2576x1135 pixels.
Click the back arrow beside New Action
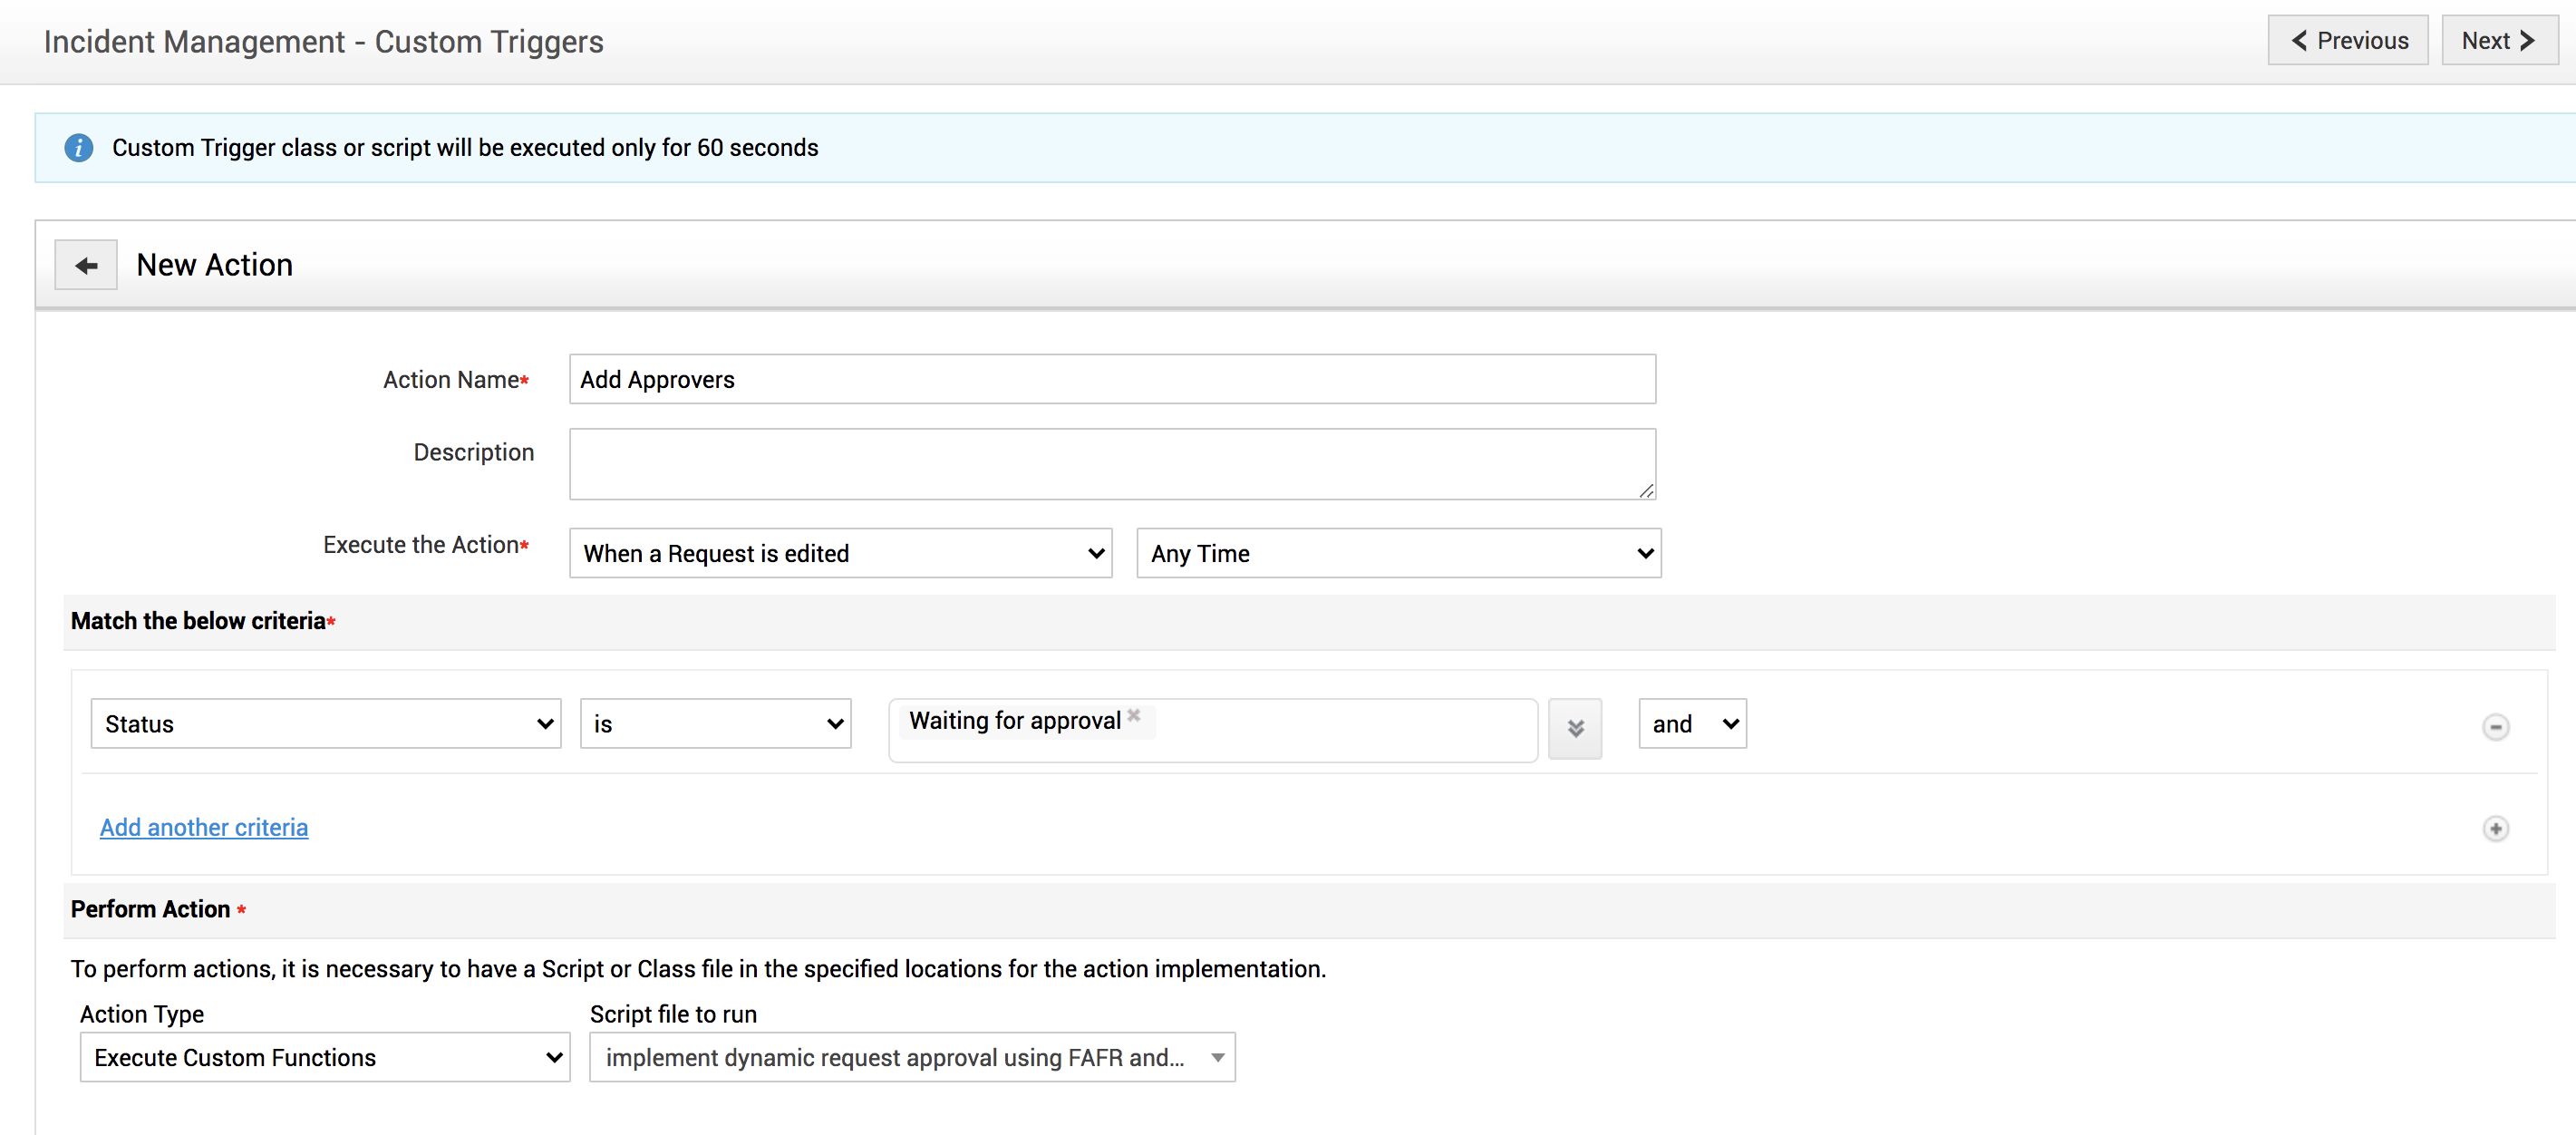coord(86,265)
